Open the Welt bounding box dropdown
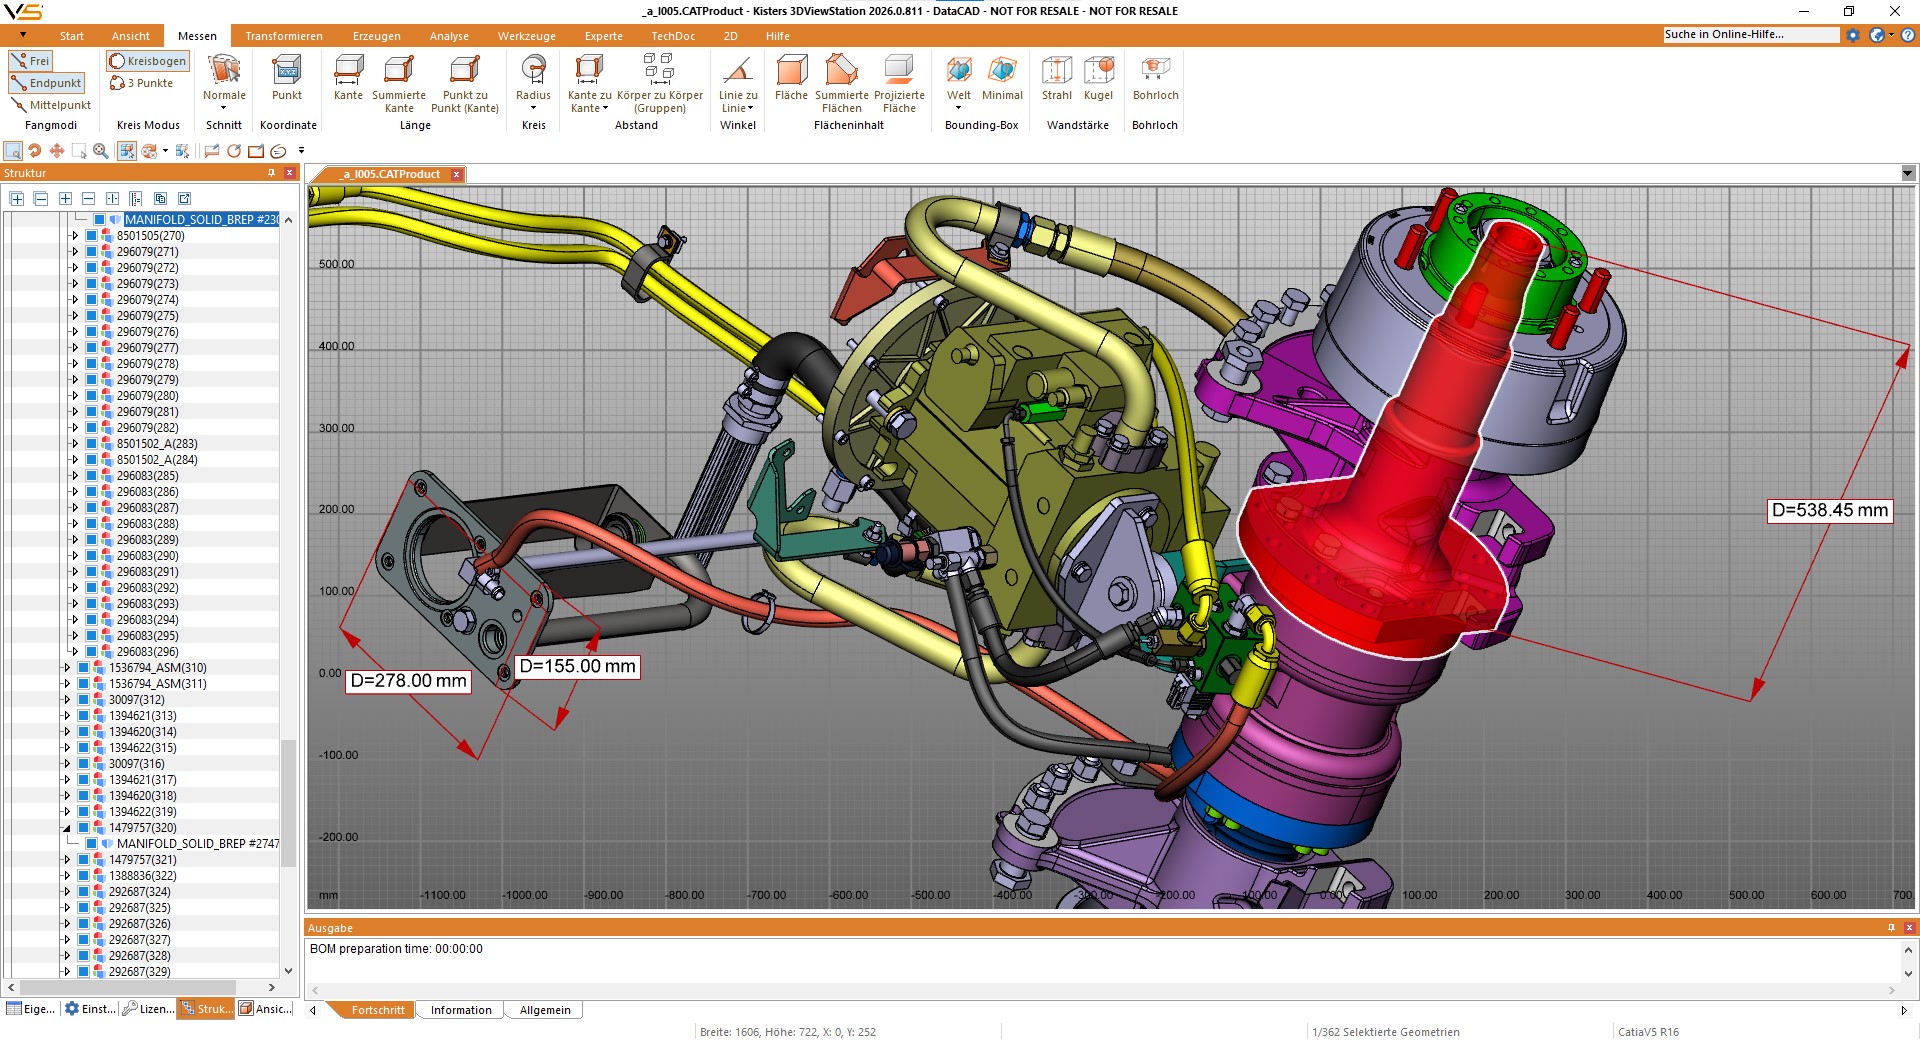The width and height of the screenshot is (1920, 1040). click(958, 108)
